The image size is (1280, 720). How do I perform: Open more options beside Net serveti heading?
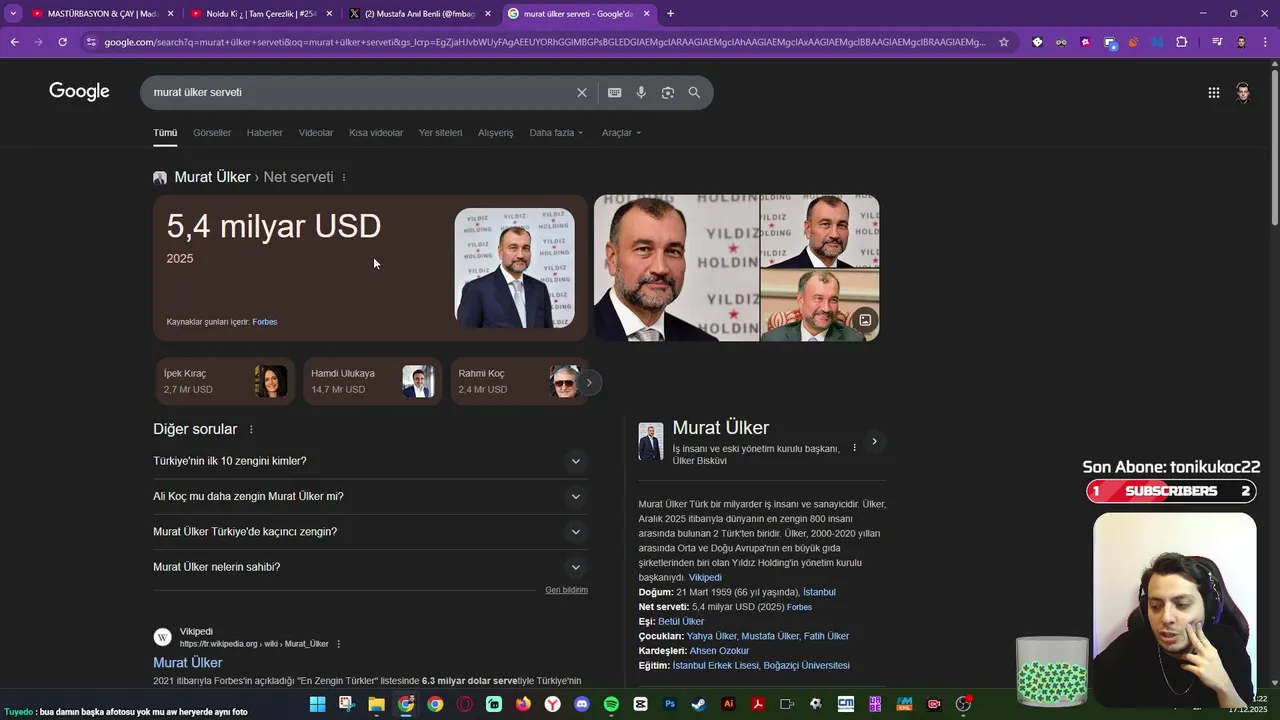(343, 177)
